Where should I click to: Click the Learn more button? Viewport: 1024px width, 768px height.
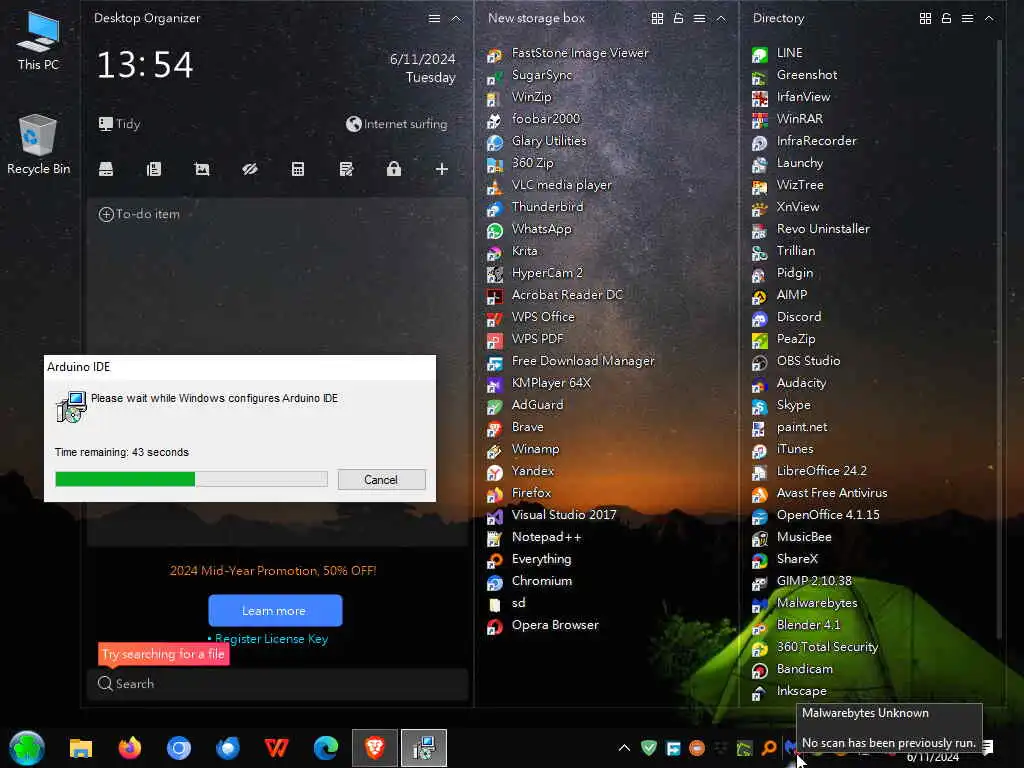tap(275, 611)
